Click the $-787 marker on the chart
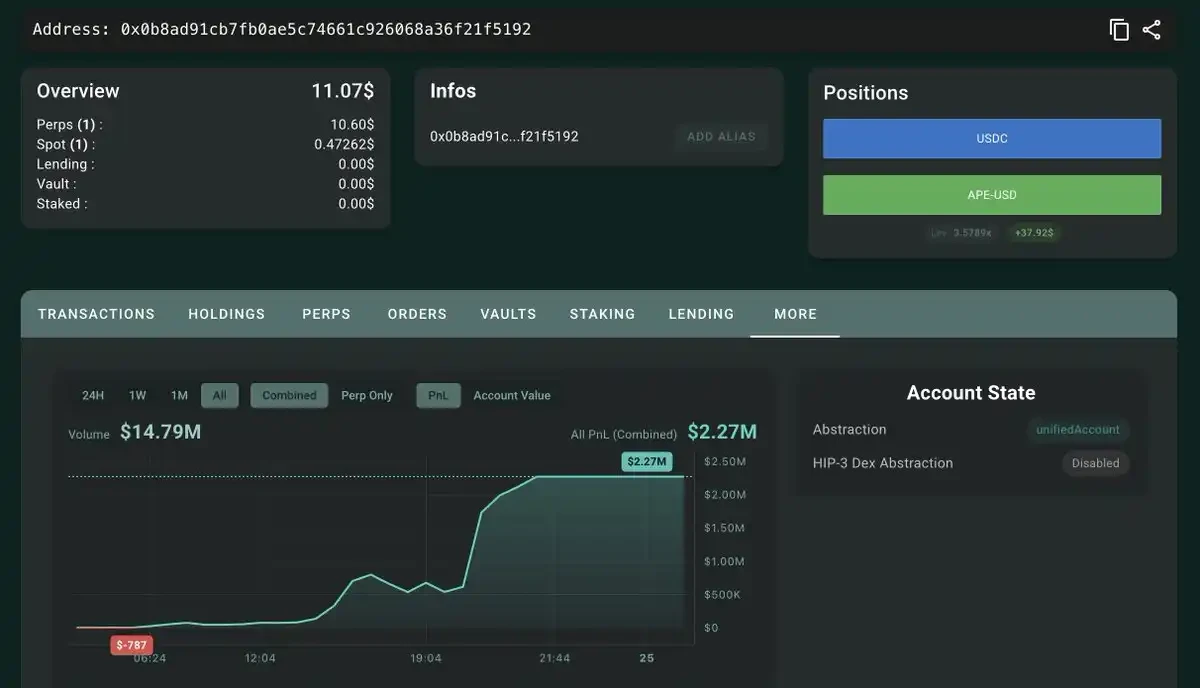This screenshot has width=1200, height=688. click(x=130, y=645)
